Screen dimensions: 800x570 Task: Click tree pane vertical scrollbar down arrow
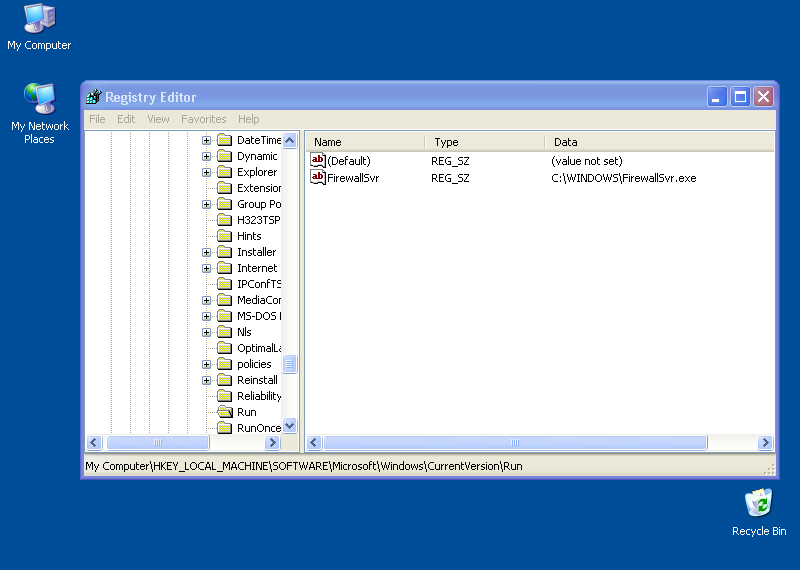[x=290, y=425]
